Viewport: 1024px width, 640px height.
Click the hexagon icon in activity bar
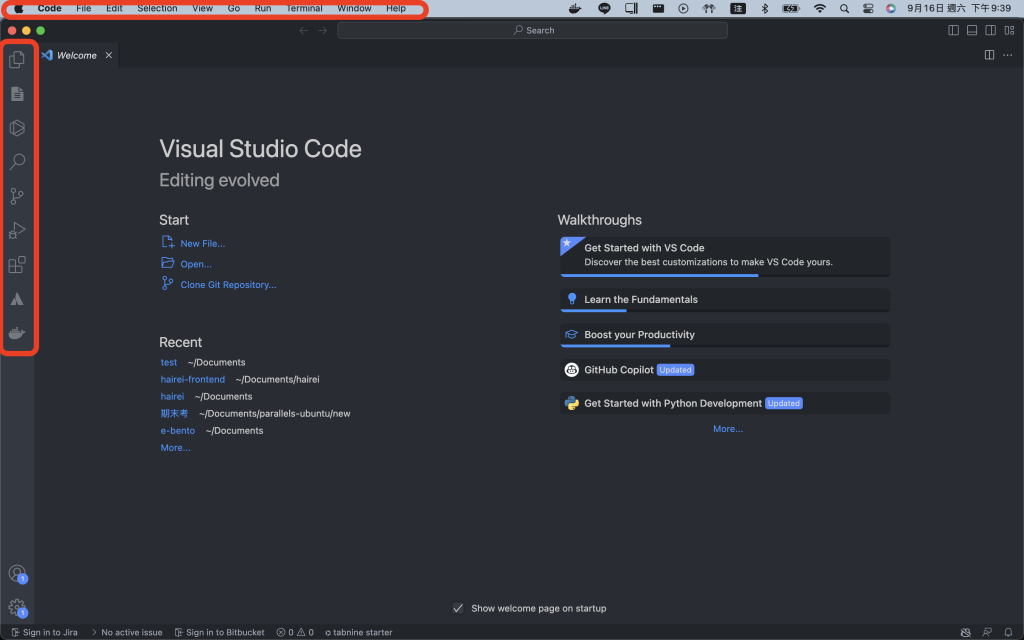tap(17, 128)
